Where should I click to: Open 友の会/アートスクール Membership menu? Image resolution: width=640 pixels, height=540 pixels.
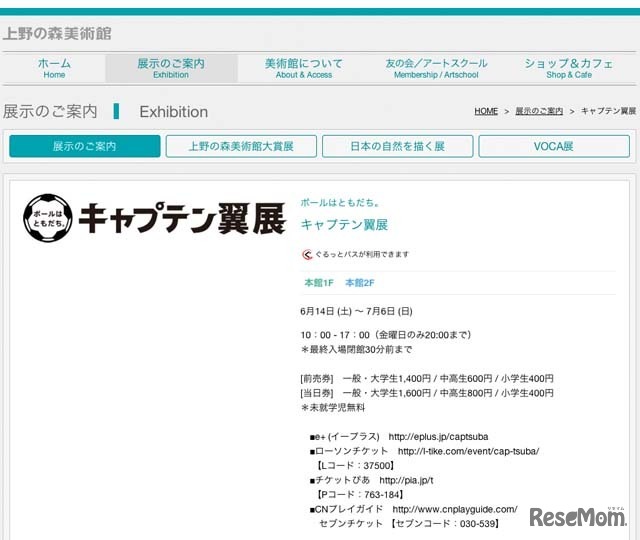[436, 68]
